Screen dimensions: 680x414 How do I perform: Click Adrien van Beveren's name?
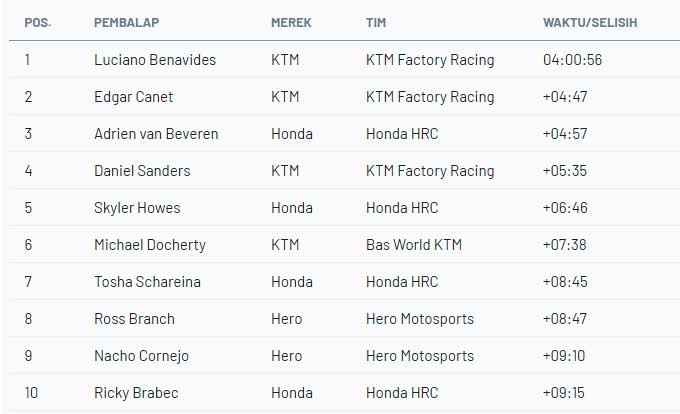(155, 134)
